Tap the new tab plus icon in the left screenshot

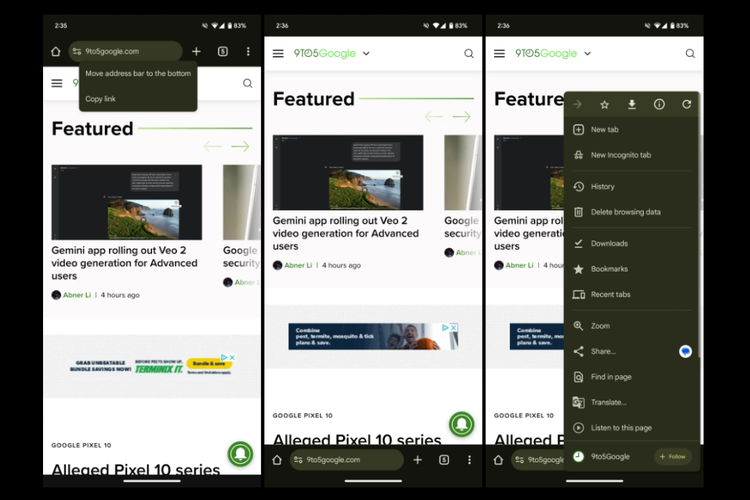pyautogui.click(x=196, y=51)
